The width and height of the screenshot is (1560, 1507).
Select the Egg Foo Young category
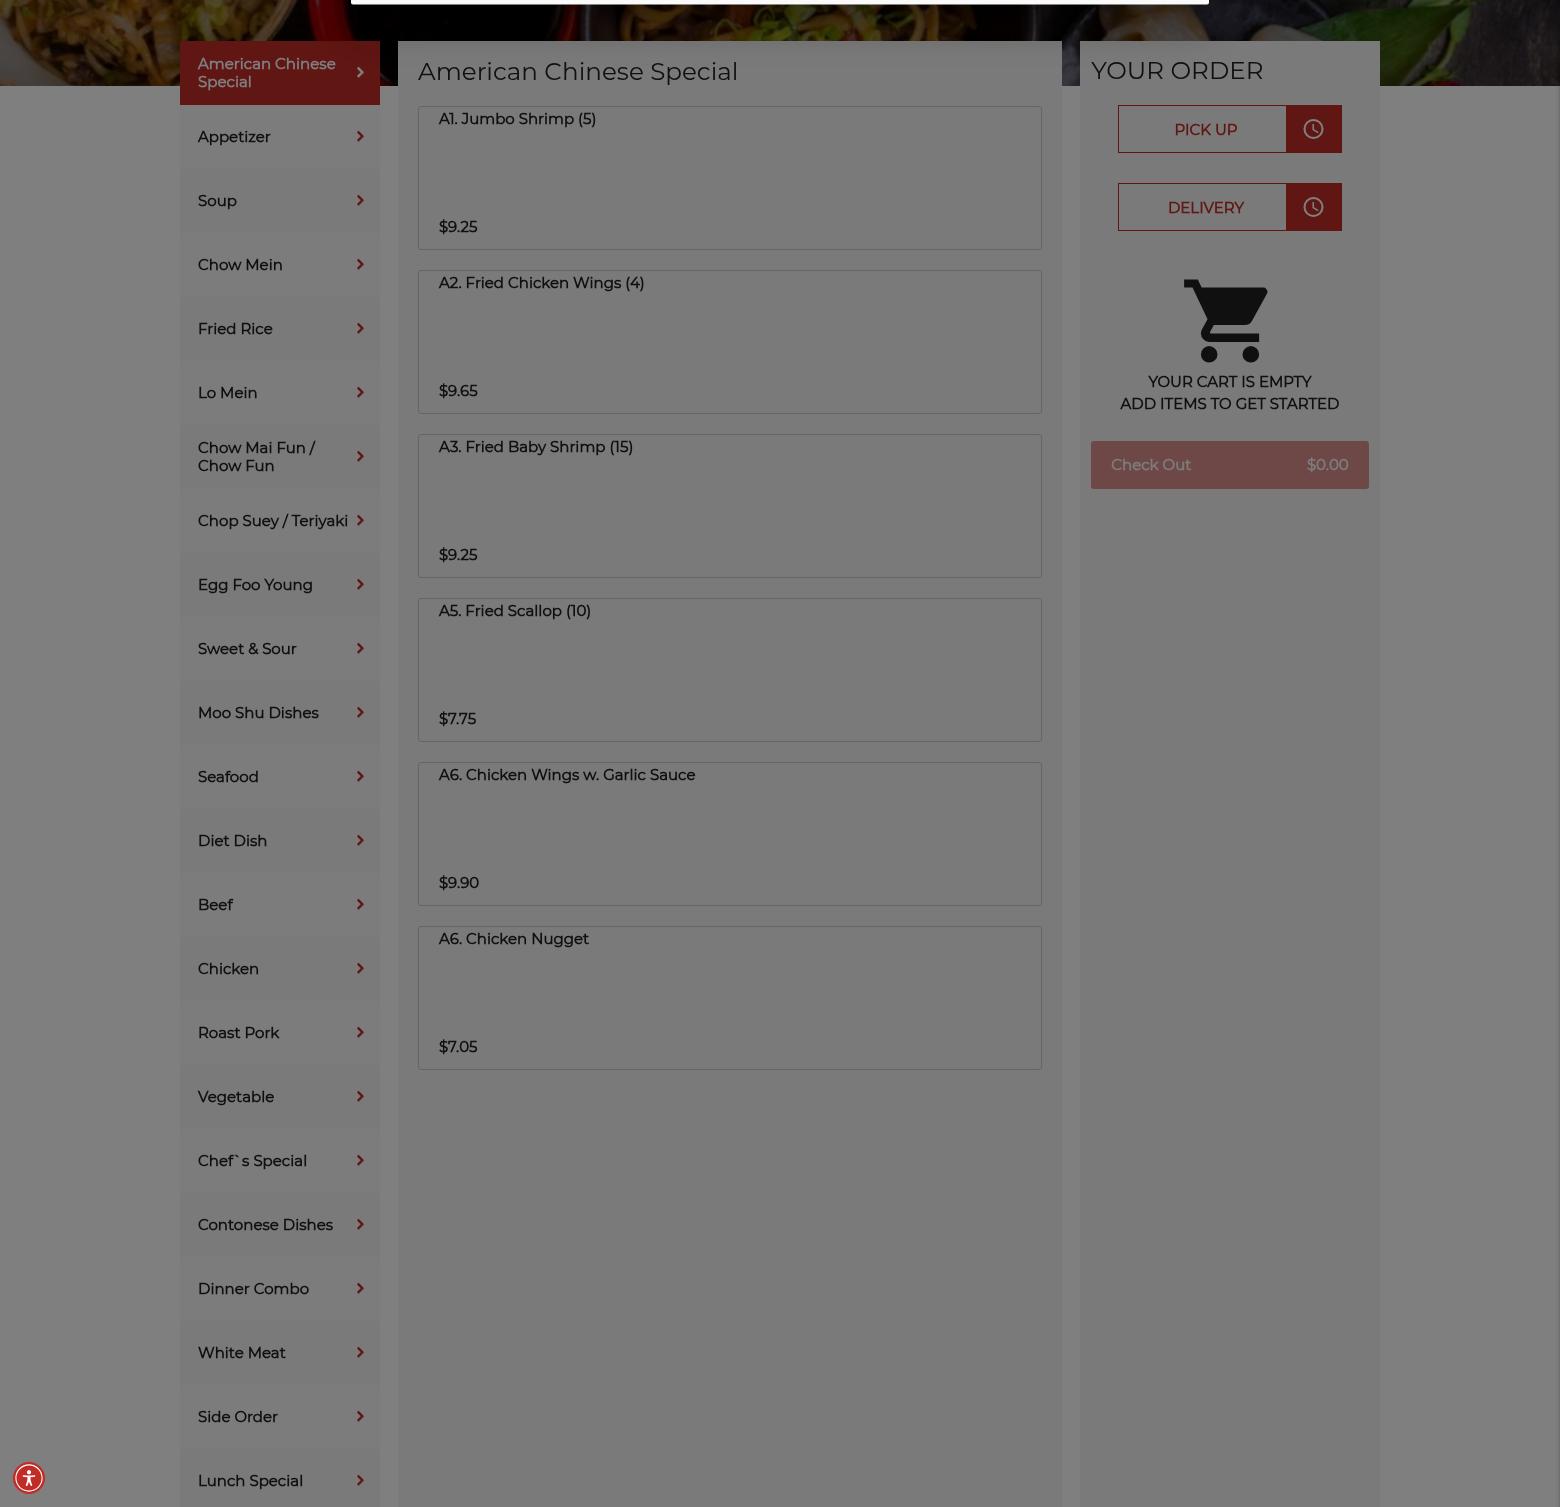280,585
